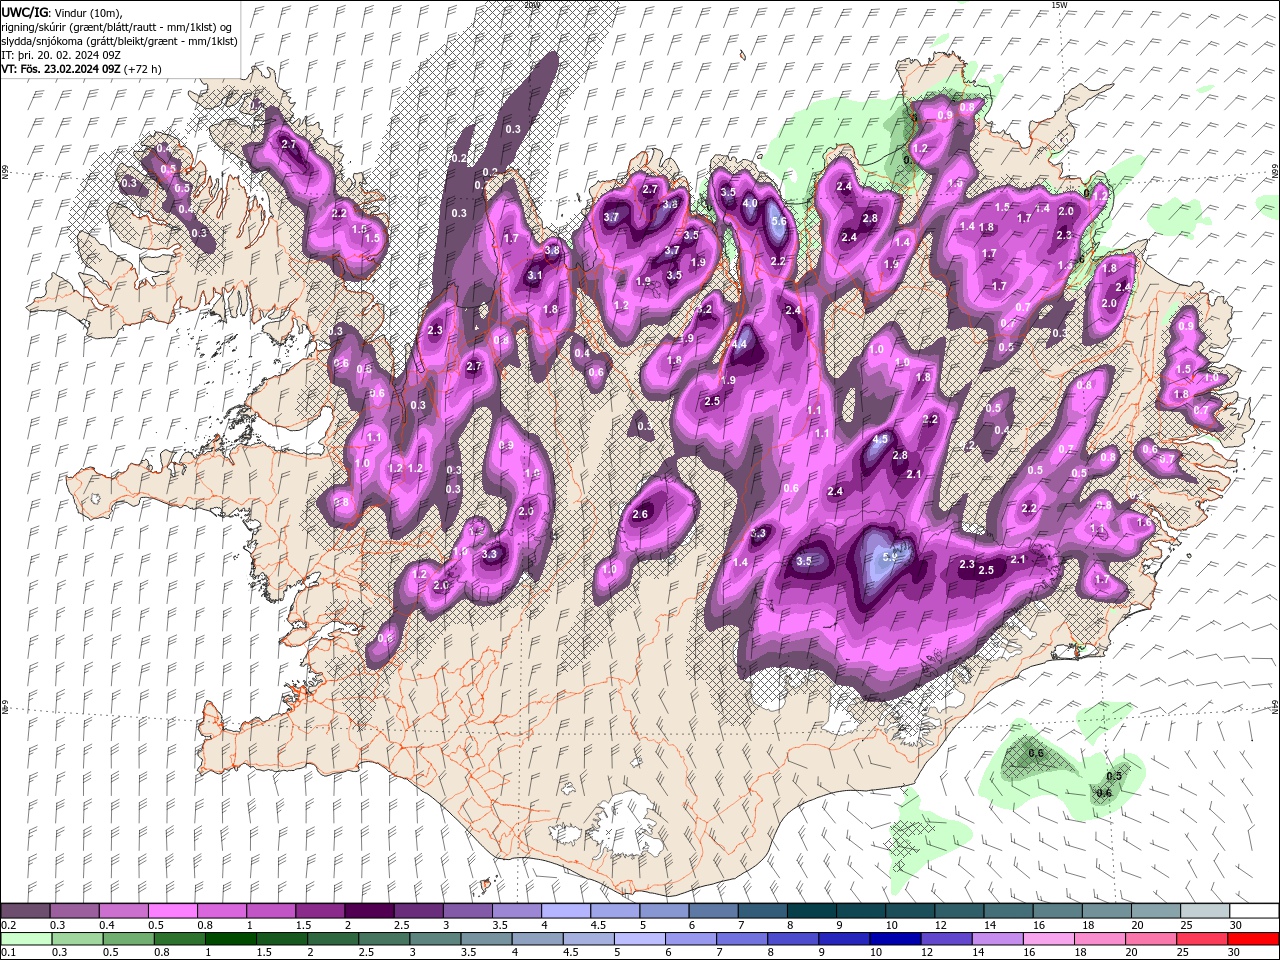Select the lightest green 0.1 swatch in lower legend

click(26, 939)
